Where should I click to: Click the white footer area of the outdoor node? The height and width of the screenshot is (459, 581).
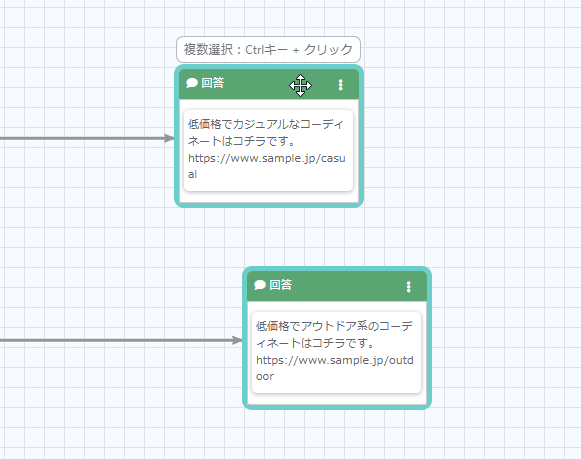point(337,399)
